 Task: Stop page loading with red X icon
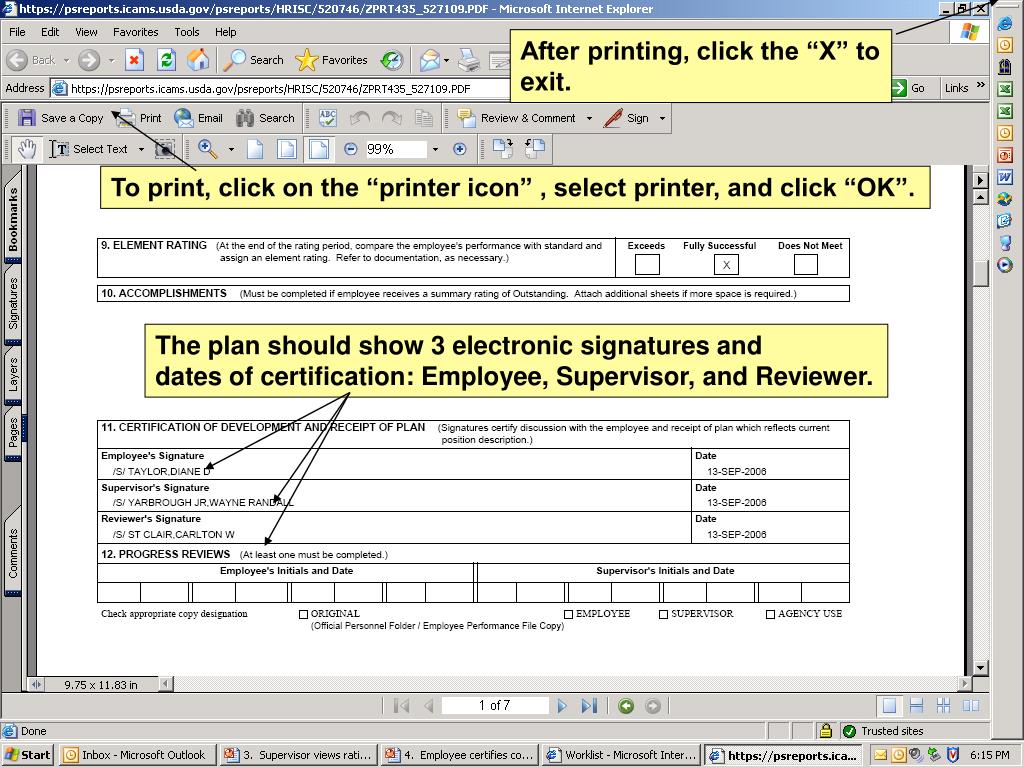pyautogui.click(x=134, y=60)
